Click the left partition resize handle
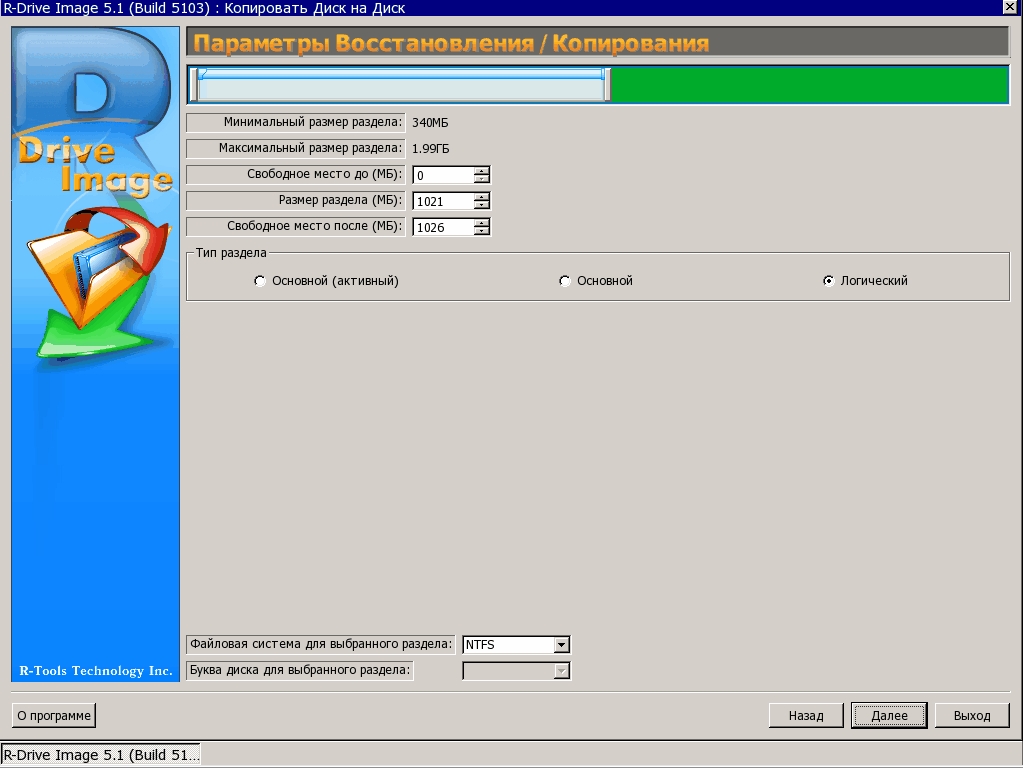Image resolution: width=1023 pixels, height=769 pixels. [194, 85]
